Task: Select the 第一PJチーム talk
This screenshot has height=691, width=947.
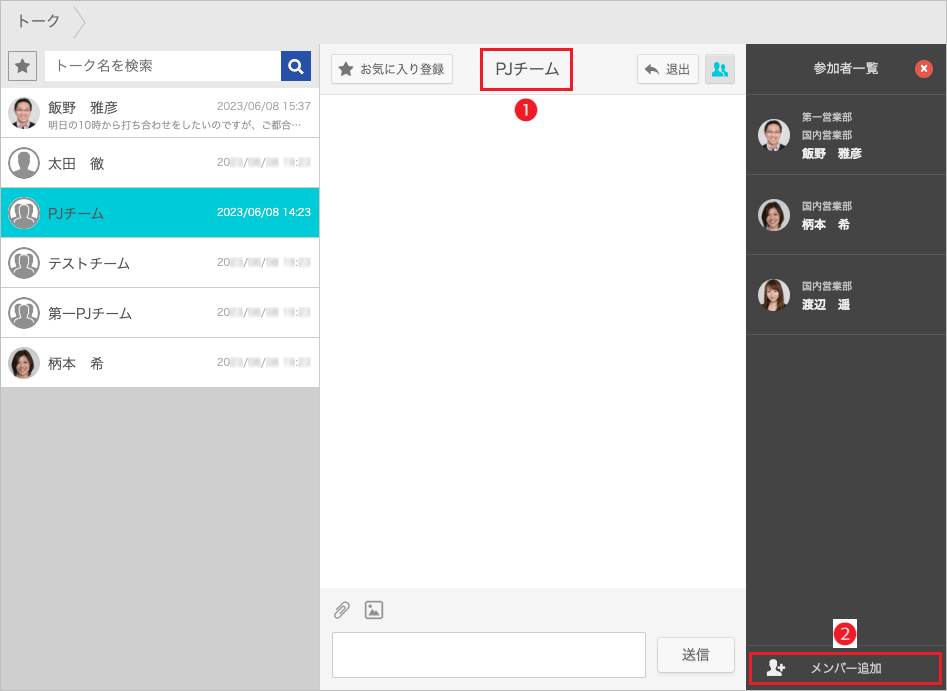Action: (160, 313)
